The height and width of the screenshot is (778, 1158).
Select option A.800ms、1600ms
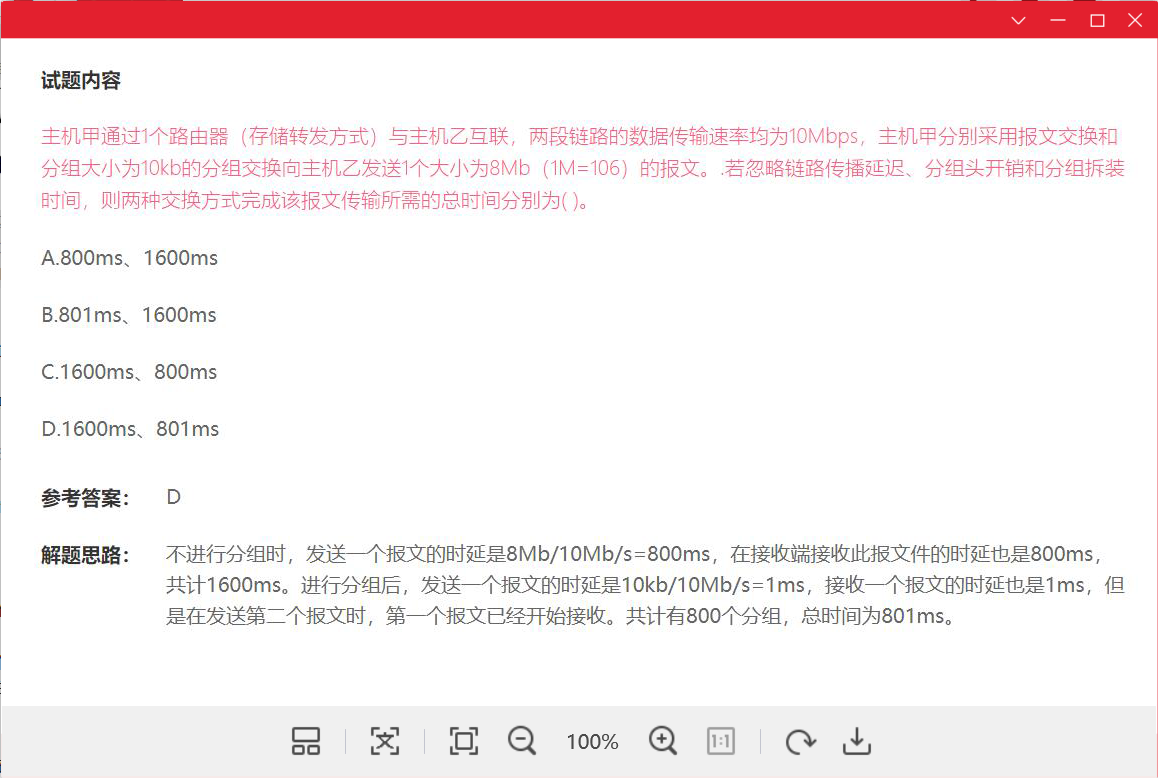[x=129, y=258]
